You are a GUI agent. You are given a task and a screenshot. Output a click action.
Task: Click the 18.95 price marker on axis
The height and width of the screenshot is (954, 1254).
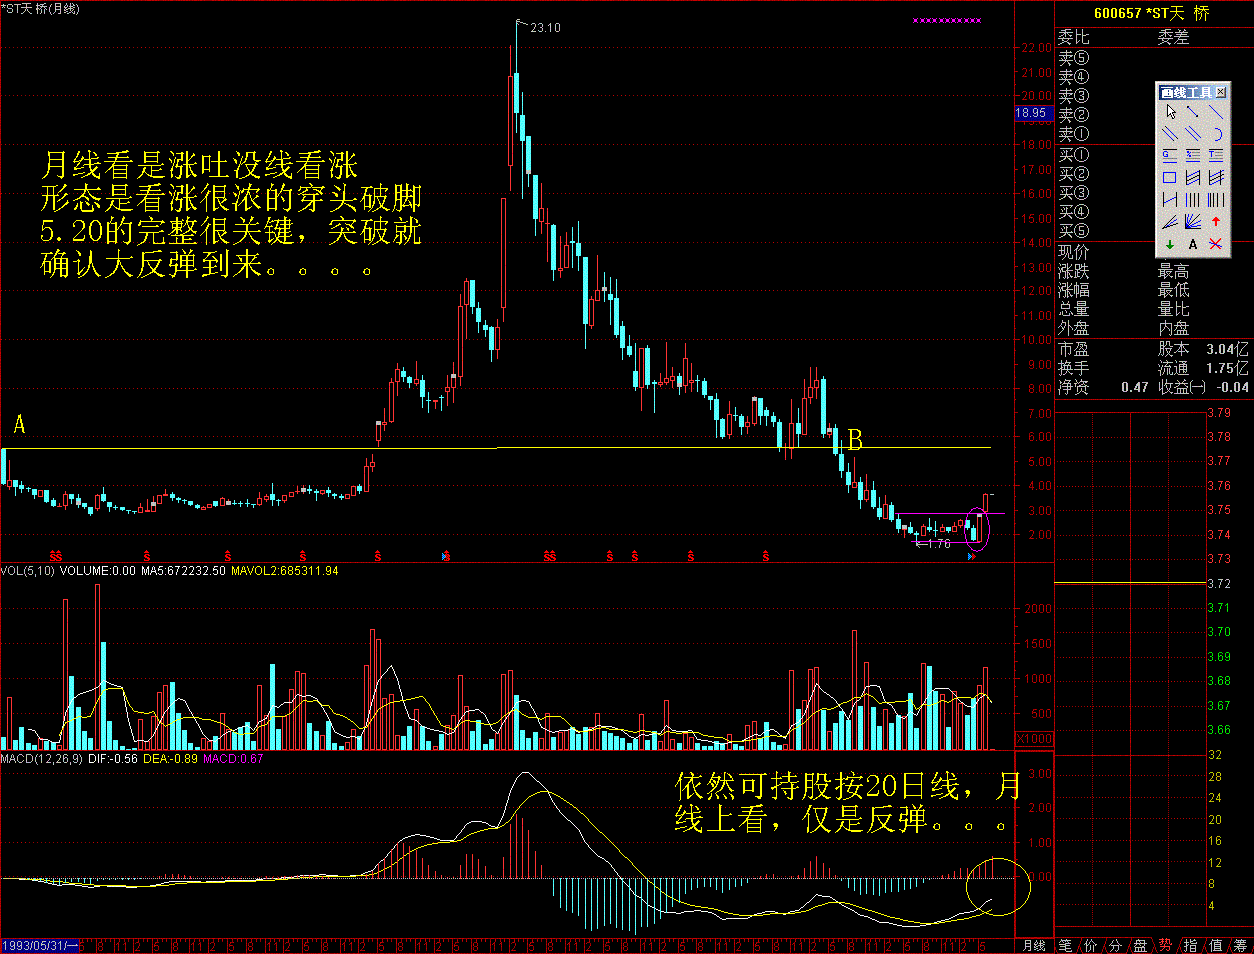1031,113
